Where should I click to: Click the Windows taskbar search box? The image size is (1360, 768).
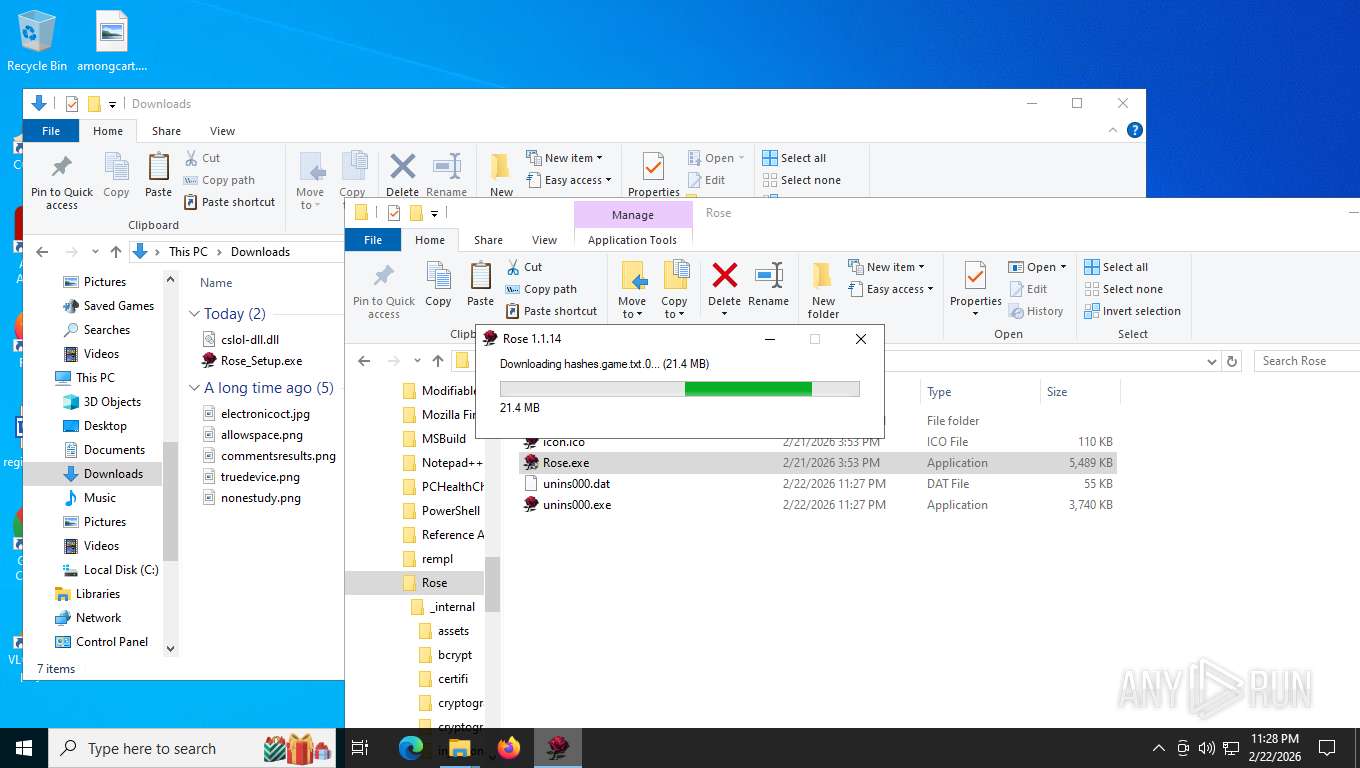[x=192, y=748]
